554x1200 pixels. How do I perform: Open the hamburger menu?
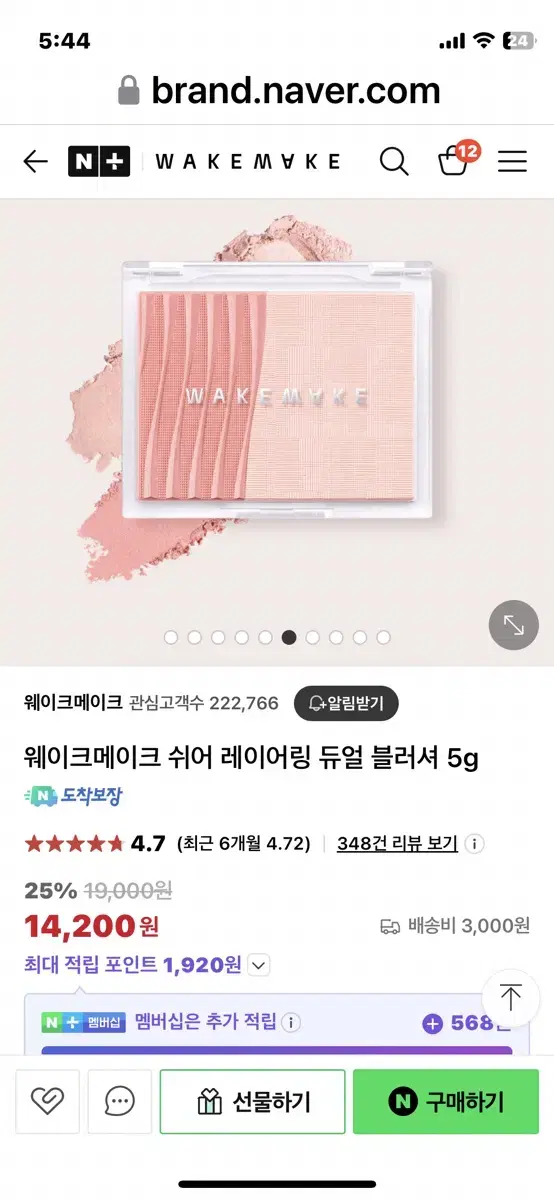512,161
